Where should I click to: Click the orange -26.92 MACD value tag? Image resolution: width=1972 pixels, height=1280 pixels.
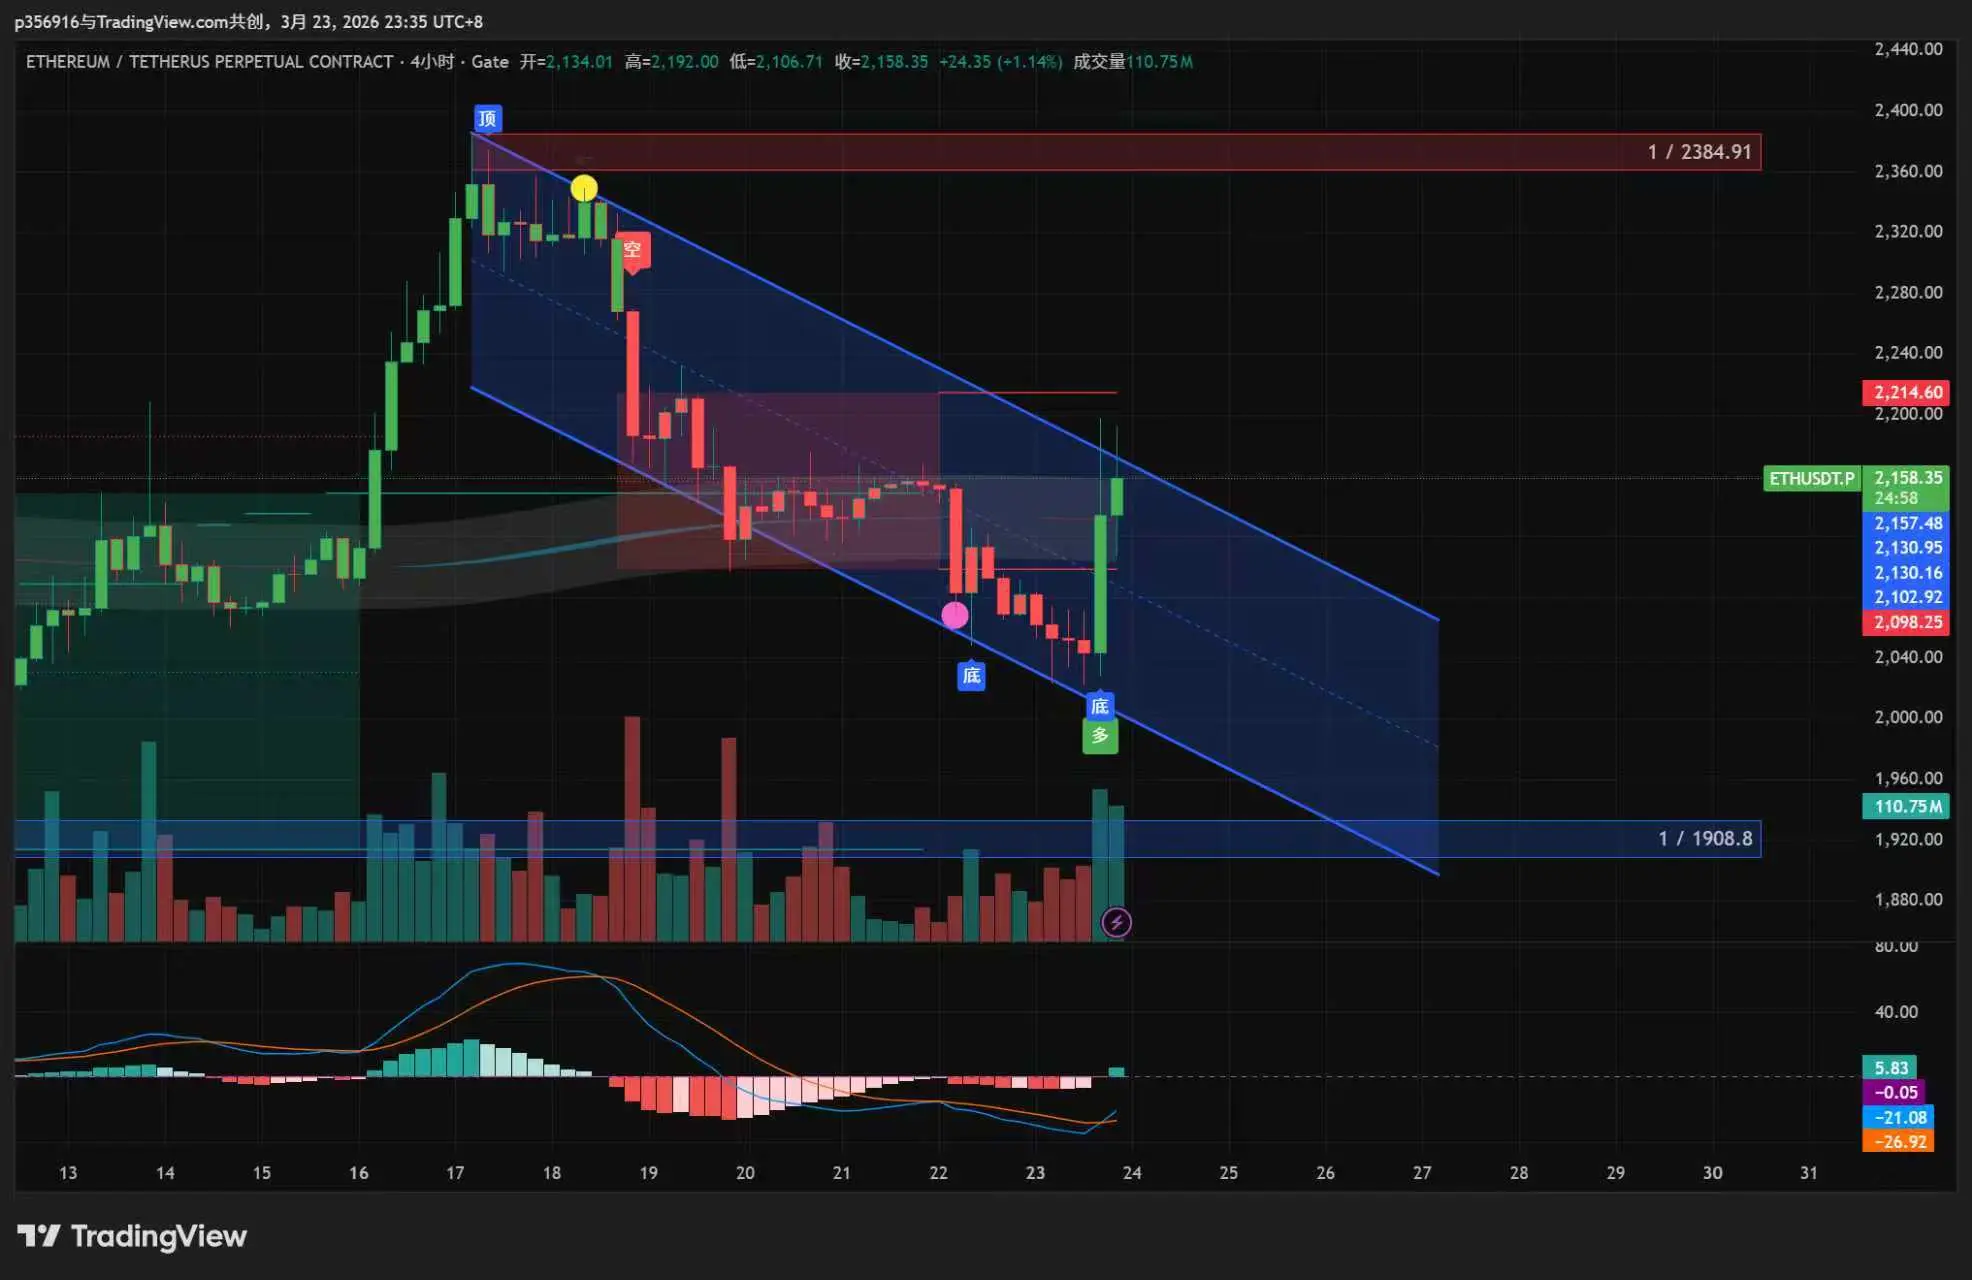[1898, 1141]
